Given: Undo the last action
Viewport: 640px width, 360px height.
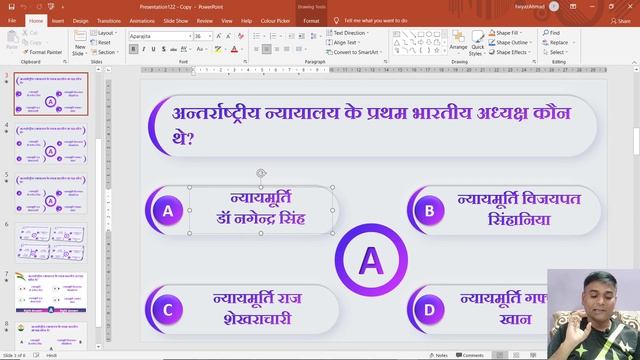Looking at the screenshot, I should (24, 7).
